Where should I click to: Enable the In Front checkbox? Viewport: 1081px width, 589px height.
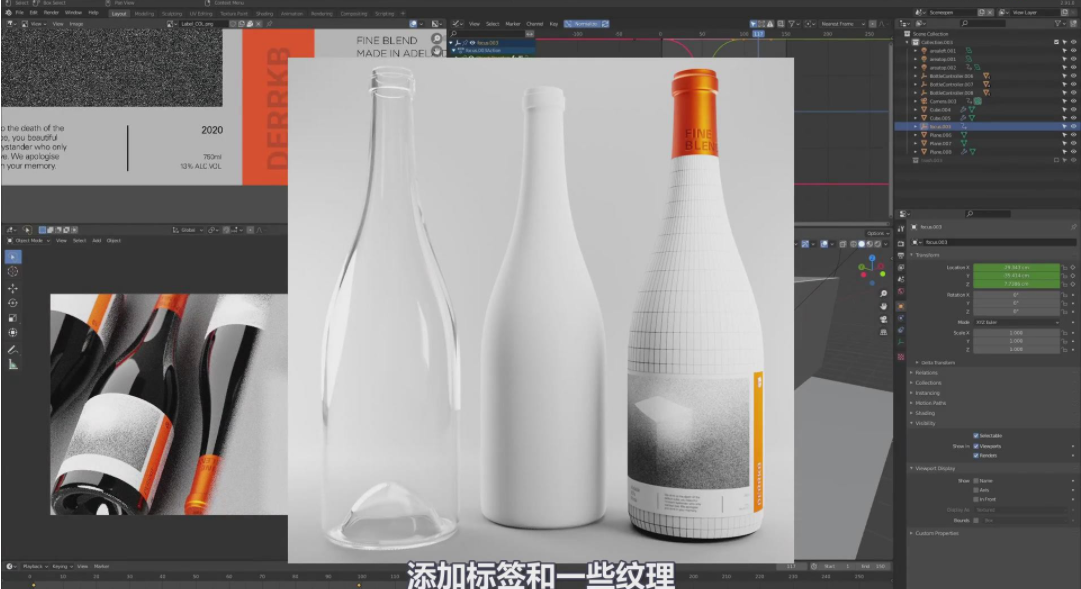pos(976,499)
